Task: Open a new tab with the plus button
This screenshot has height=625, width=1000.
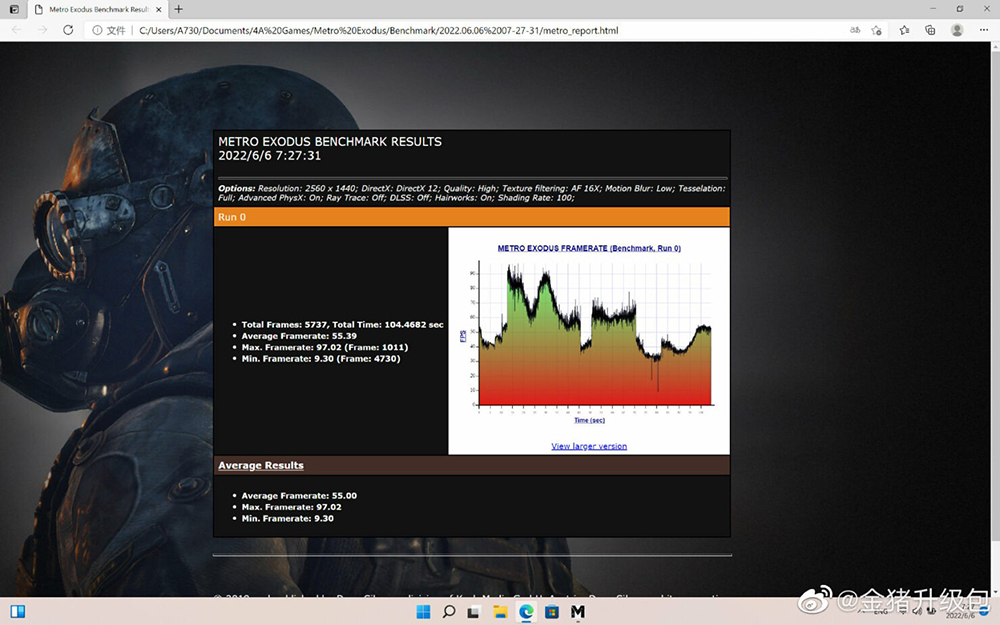Action: point(179,9)
